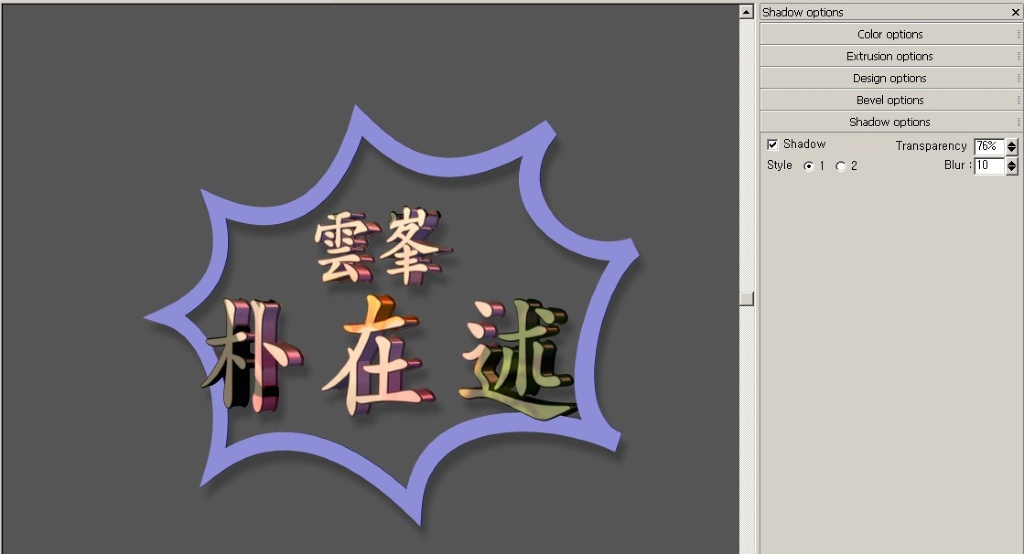
Task: Grab the Color options header grip
Action: click(x=1019, y=34)
